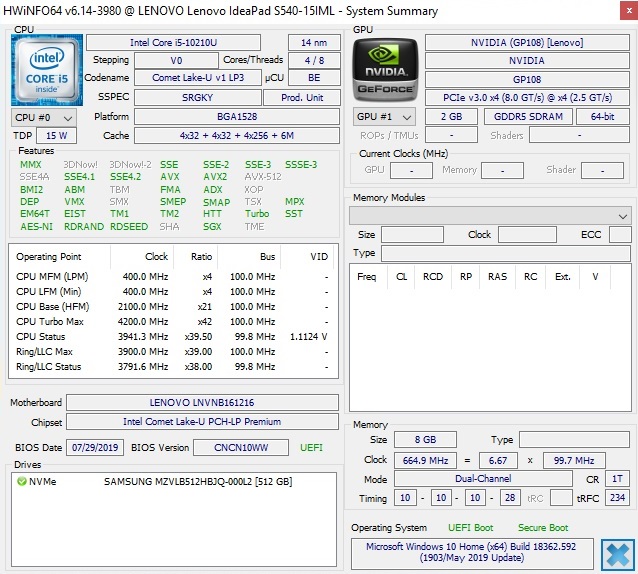Click the NVIDIA GeForce logo
Image resolution: width=638 pixels, height=574 pixels.
click(385, 70)
